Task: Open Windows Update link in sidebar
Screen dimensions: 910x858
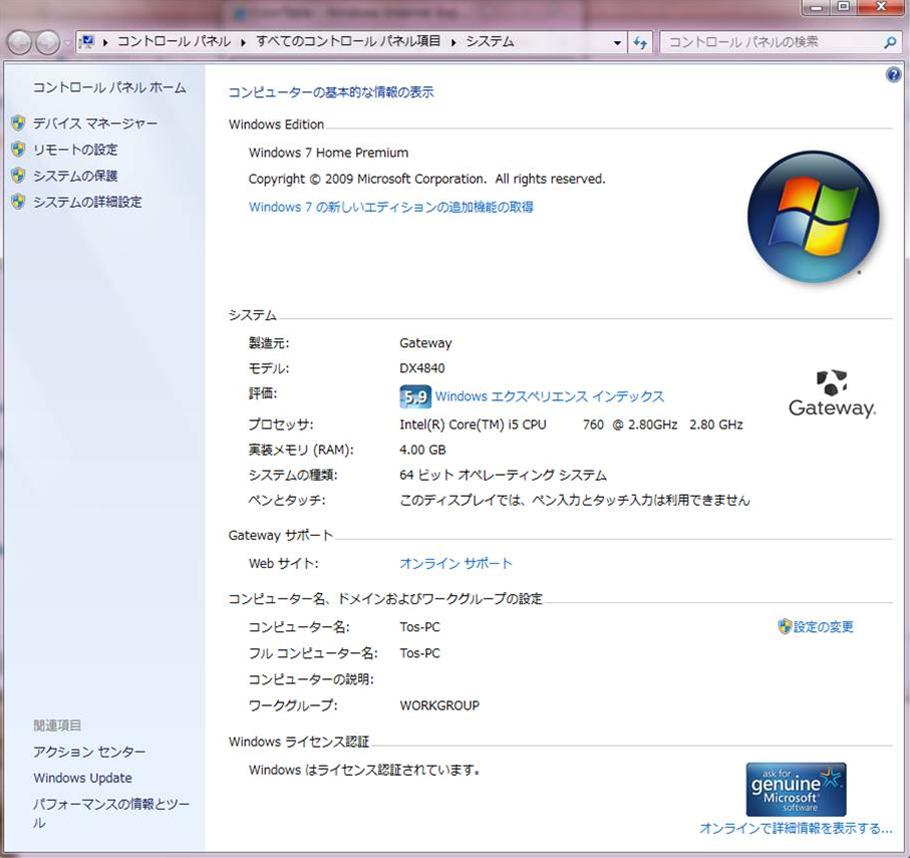Action: click(82, 778)
